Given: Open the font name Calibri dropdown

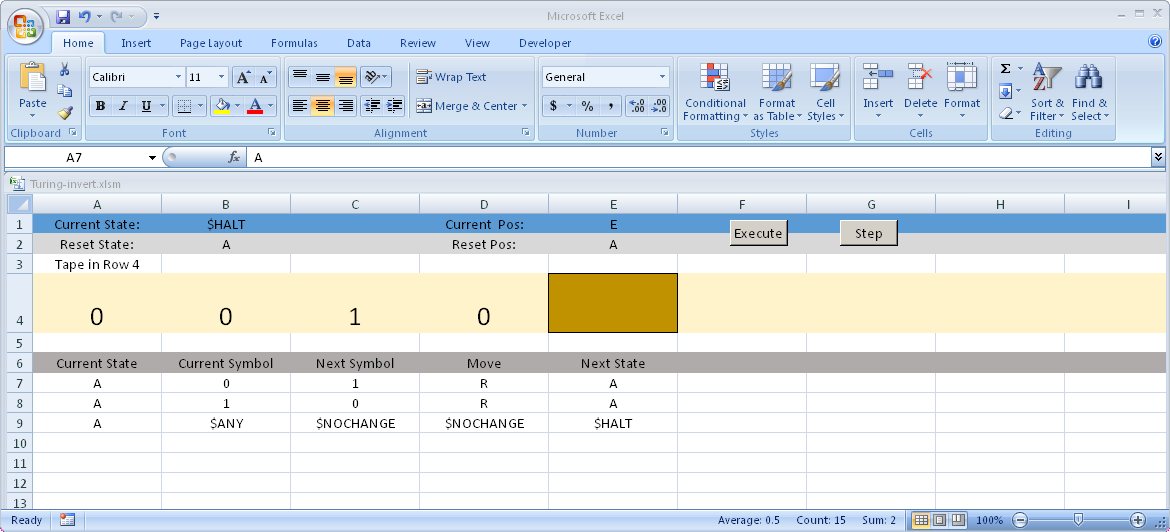Looking at the screenshot, I should point(178,77).
